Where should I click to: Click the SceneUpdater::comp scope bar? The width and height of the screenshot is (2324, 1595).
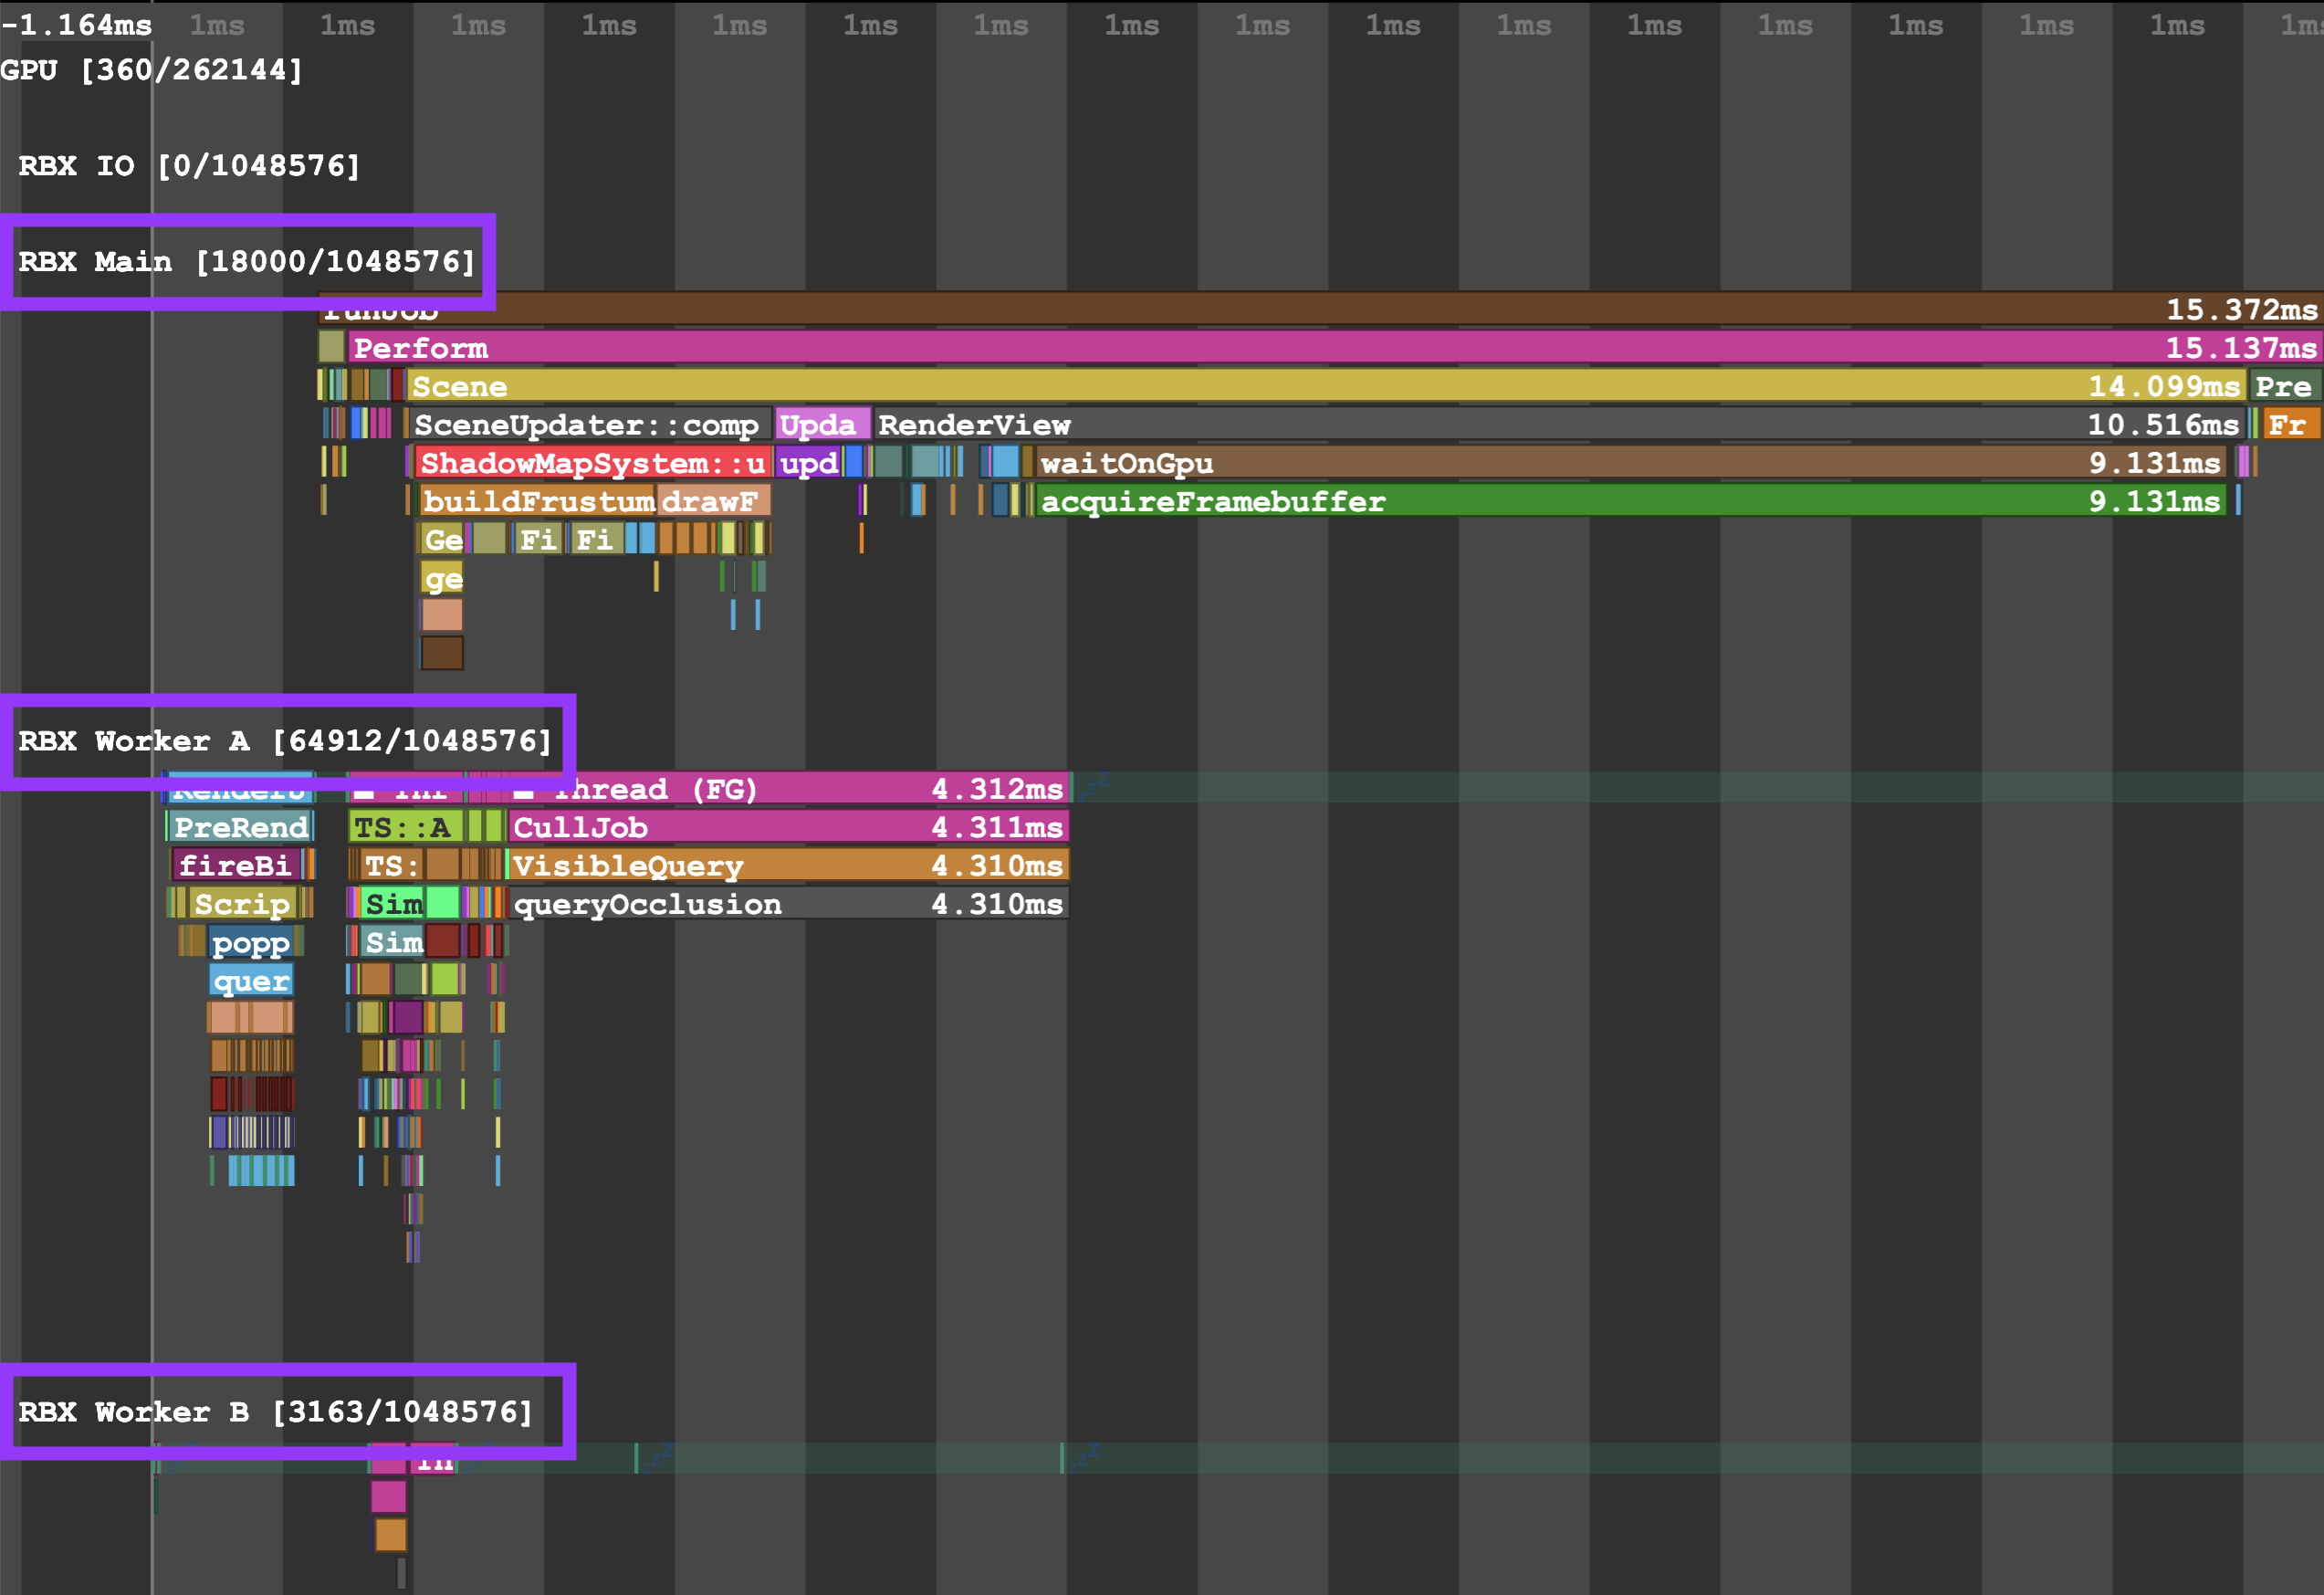588,425
